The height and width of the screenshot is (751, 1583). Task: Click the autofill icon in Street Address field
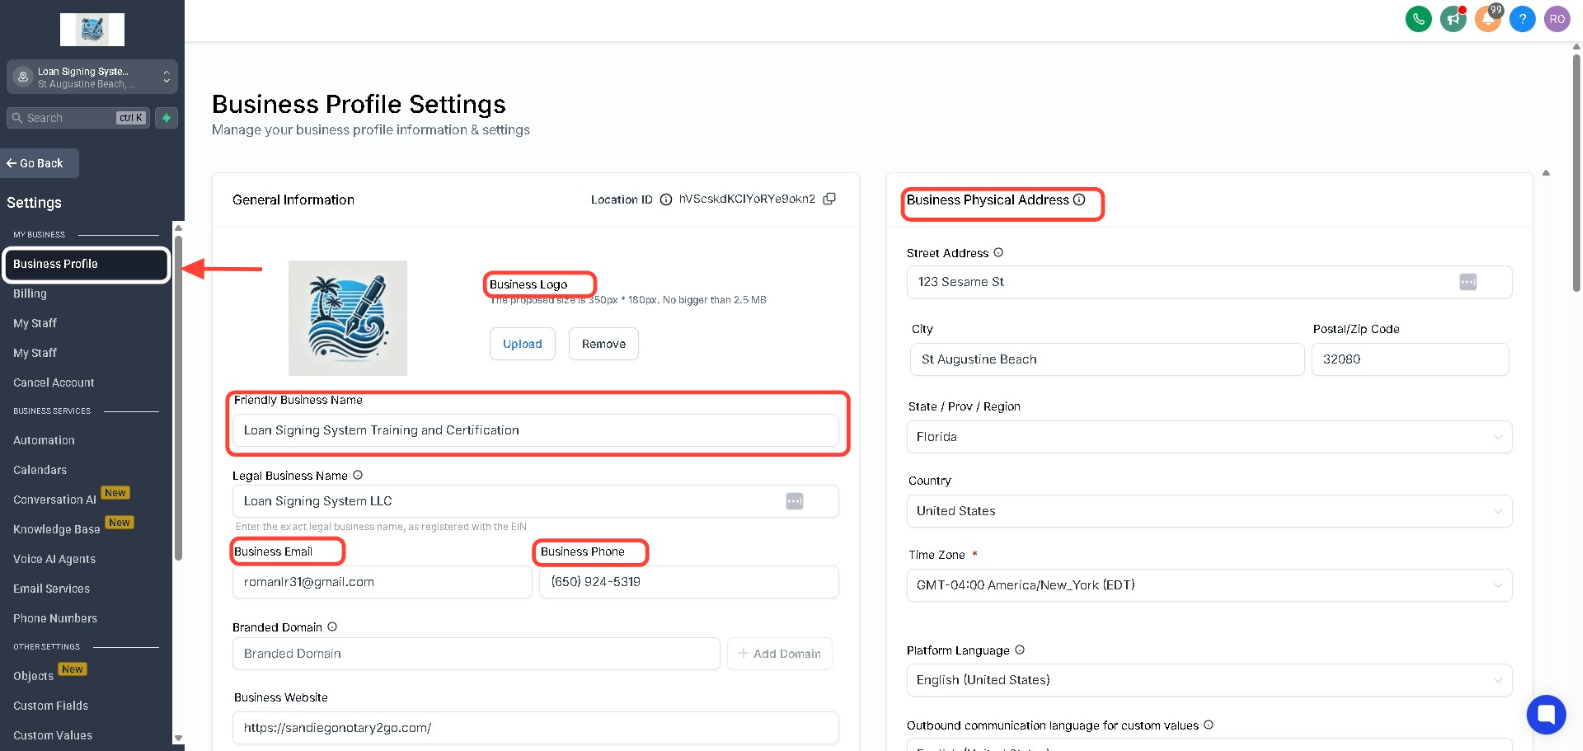pos(1468,282)
